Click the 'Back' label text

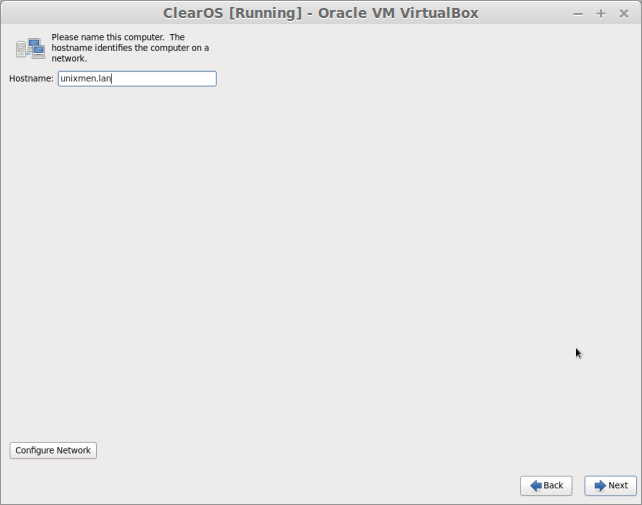click(x=553, y=486)
